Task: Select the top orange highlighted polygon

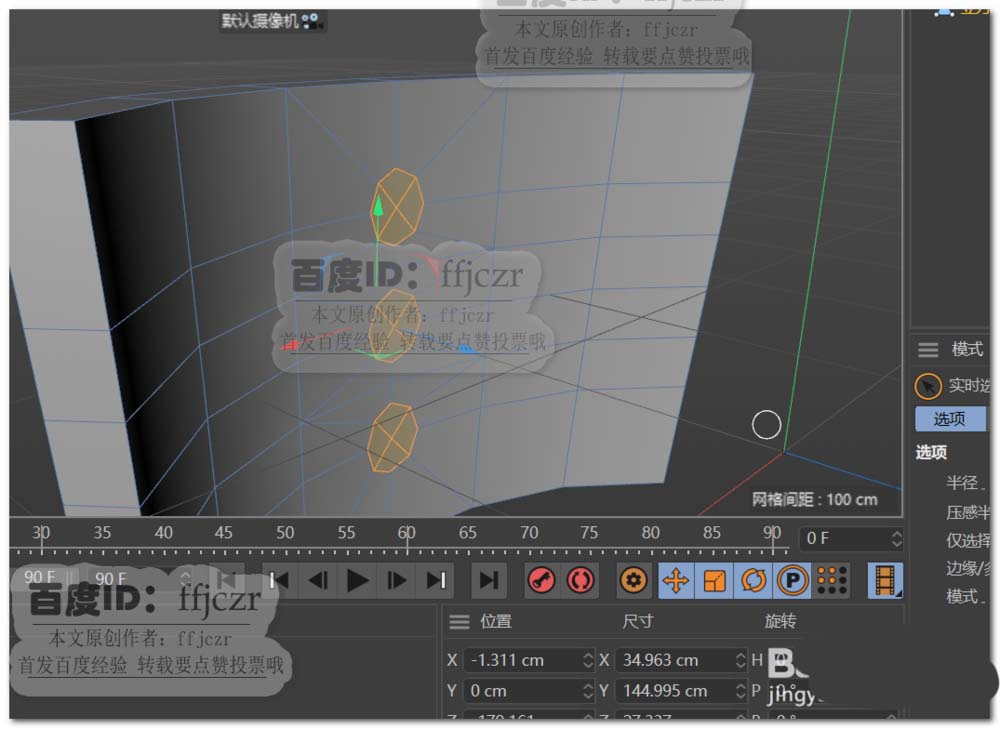Action: click(397, 207)
